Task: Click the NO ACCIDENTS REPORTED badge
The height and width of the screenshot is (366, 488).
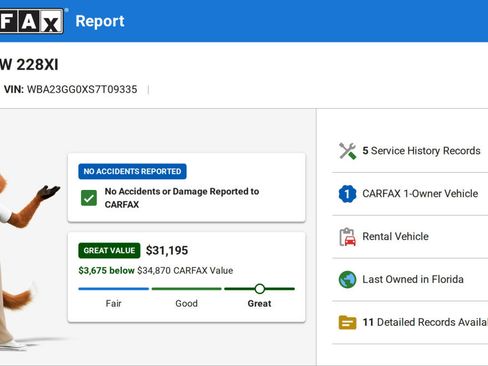Action: pos(132,171)
